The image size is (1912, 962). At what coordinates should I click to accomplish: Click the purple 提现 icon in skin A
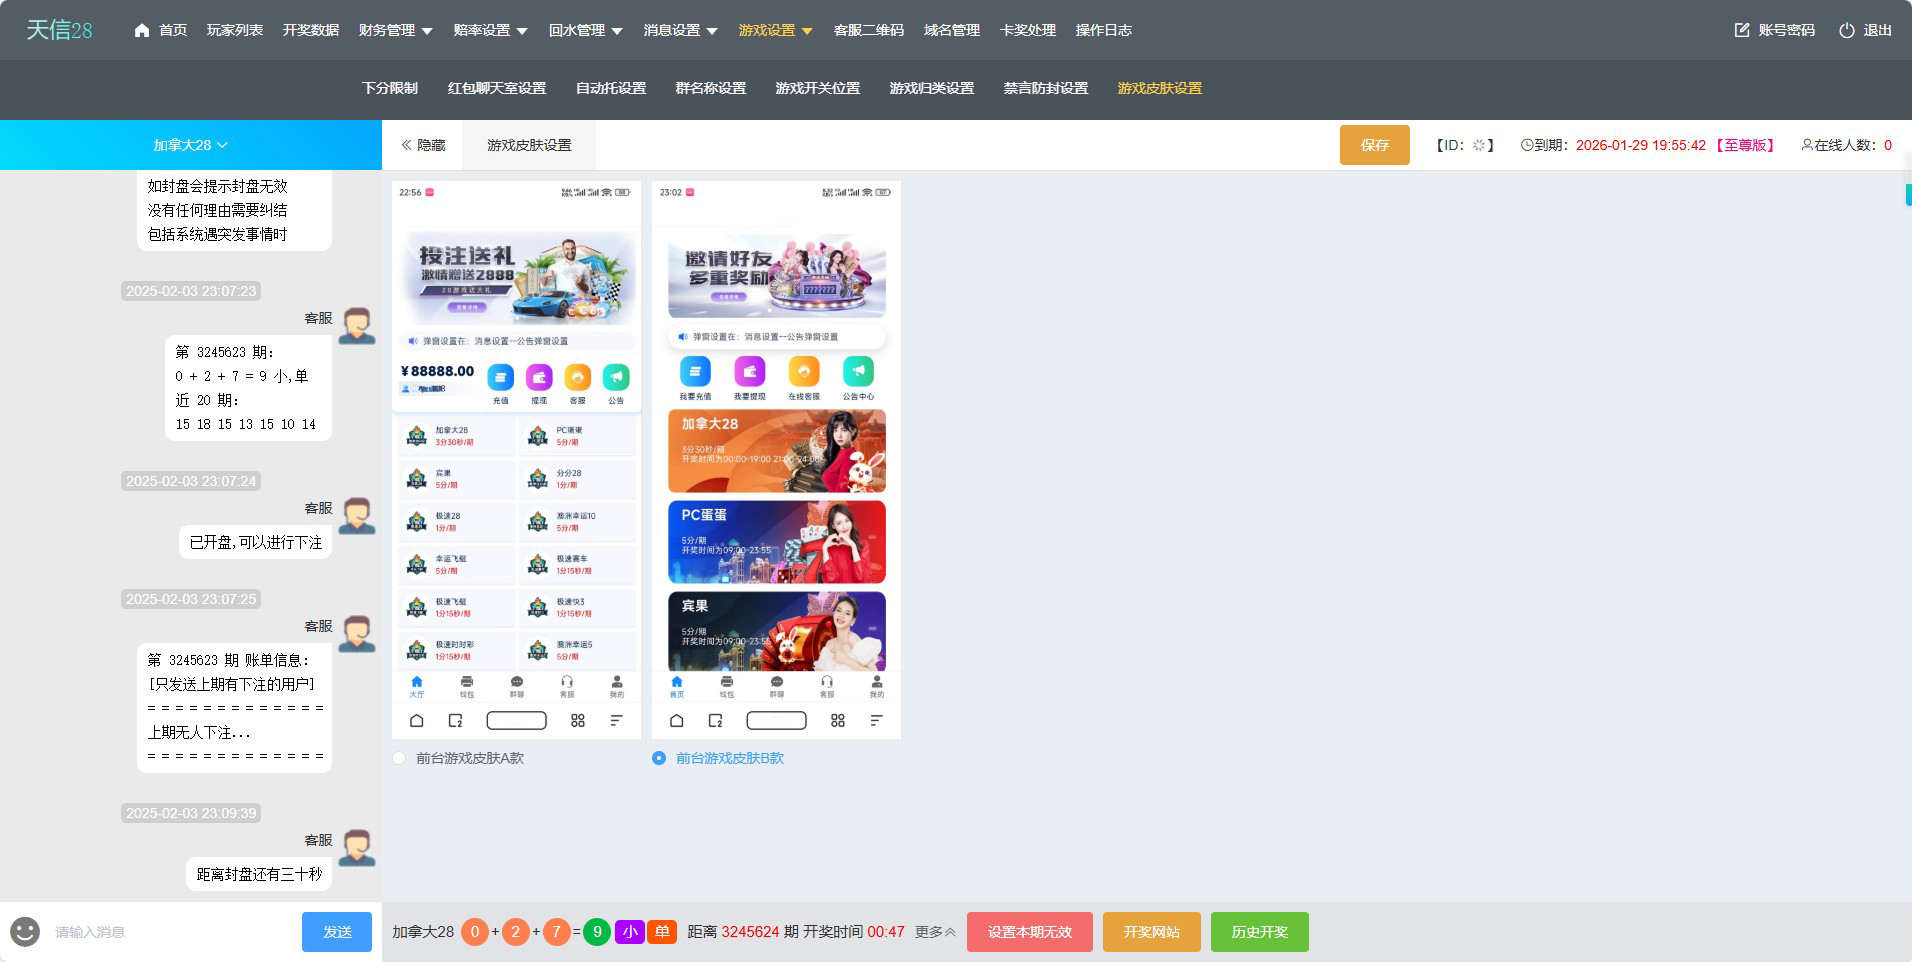(539, 377)
